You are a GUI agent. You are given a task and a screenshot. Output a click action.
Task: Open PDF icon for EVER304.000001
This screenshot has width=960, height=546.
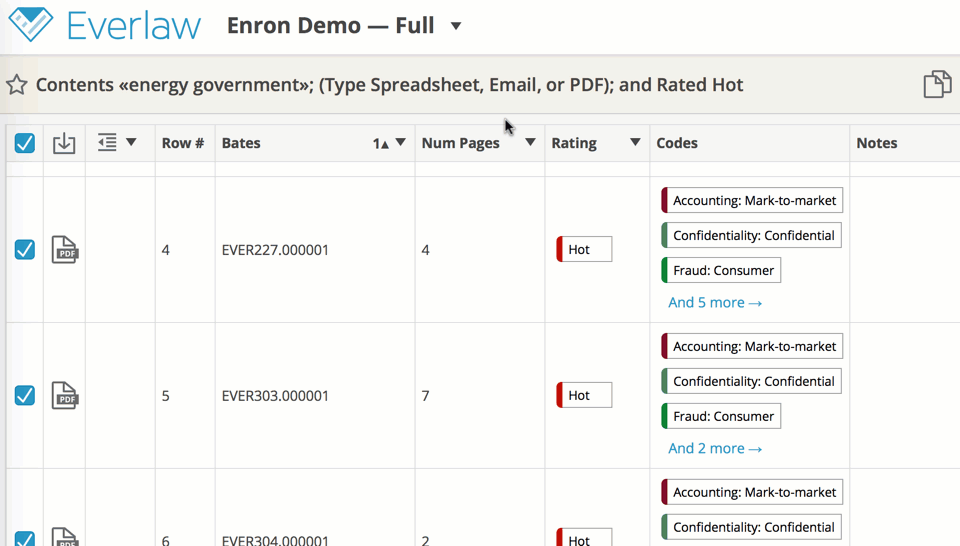[64, 536]
